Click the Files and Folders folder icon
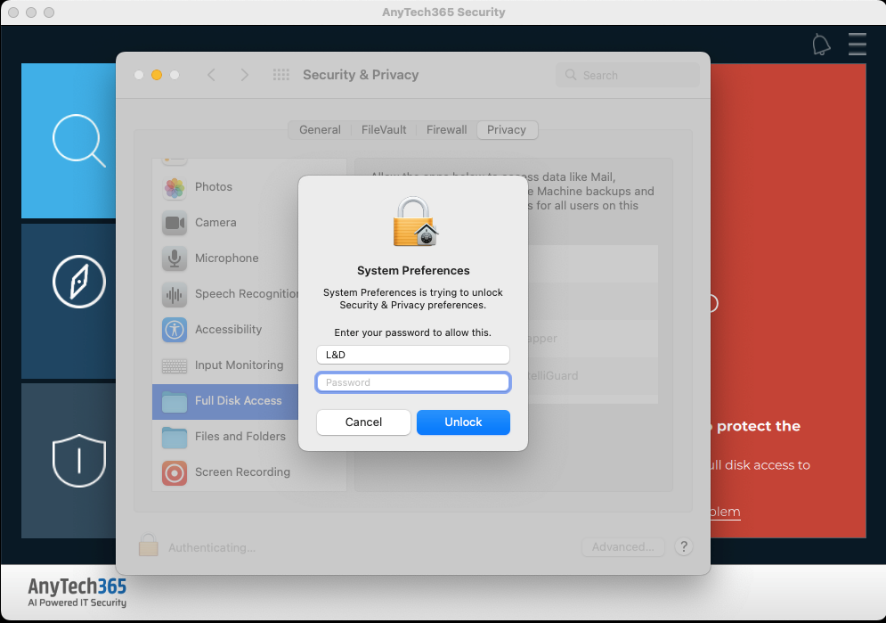This screenshot has width=886, height=623. [x=175, y=437]
